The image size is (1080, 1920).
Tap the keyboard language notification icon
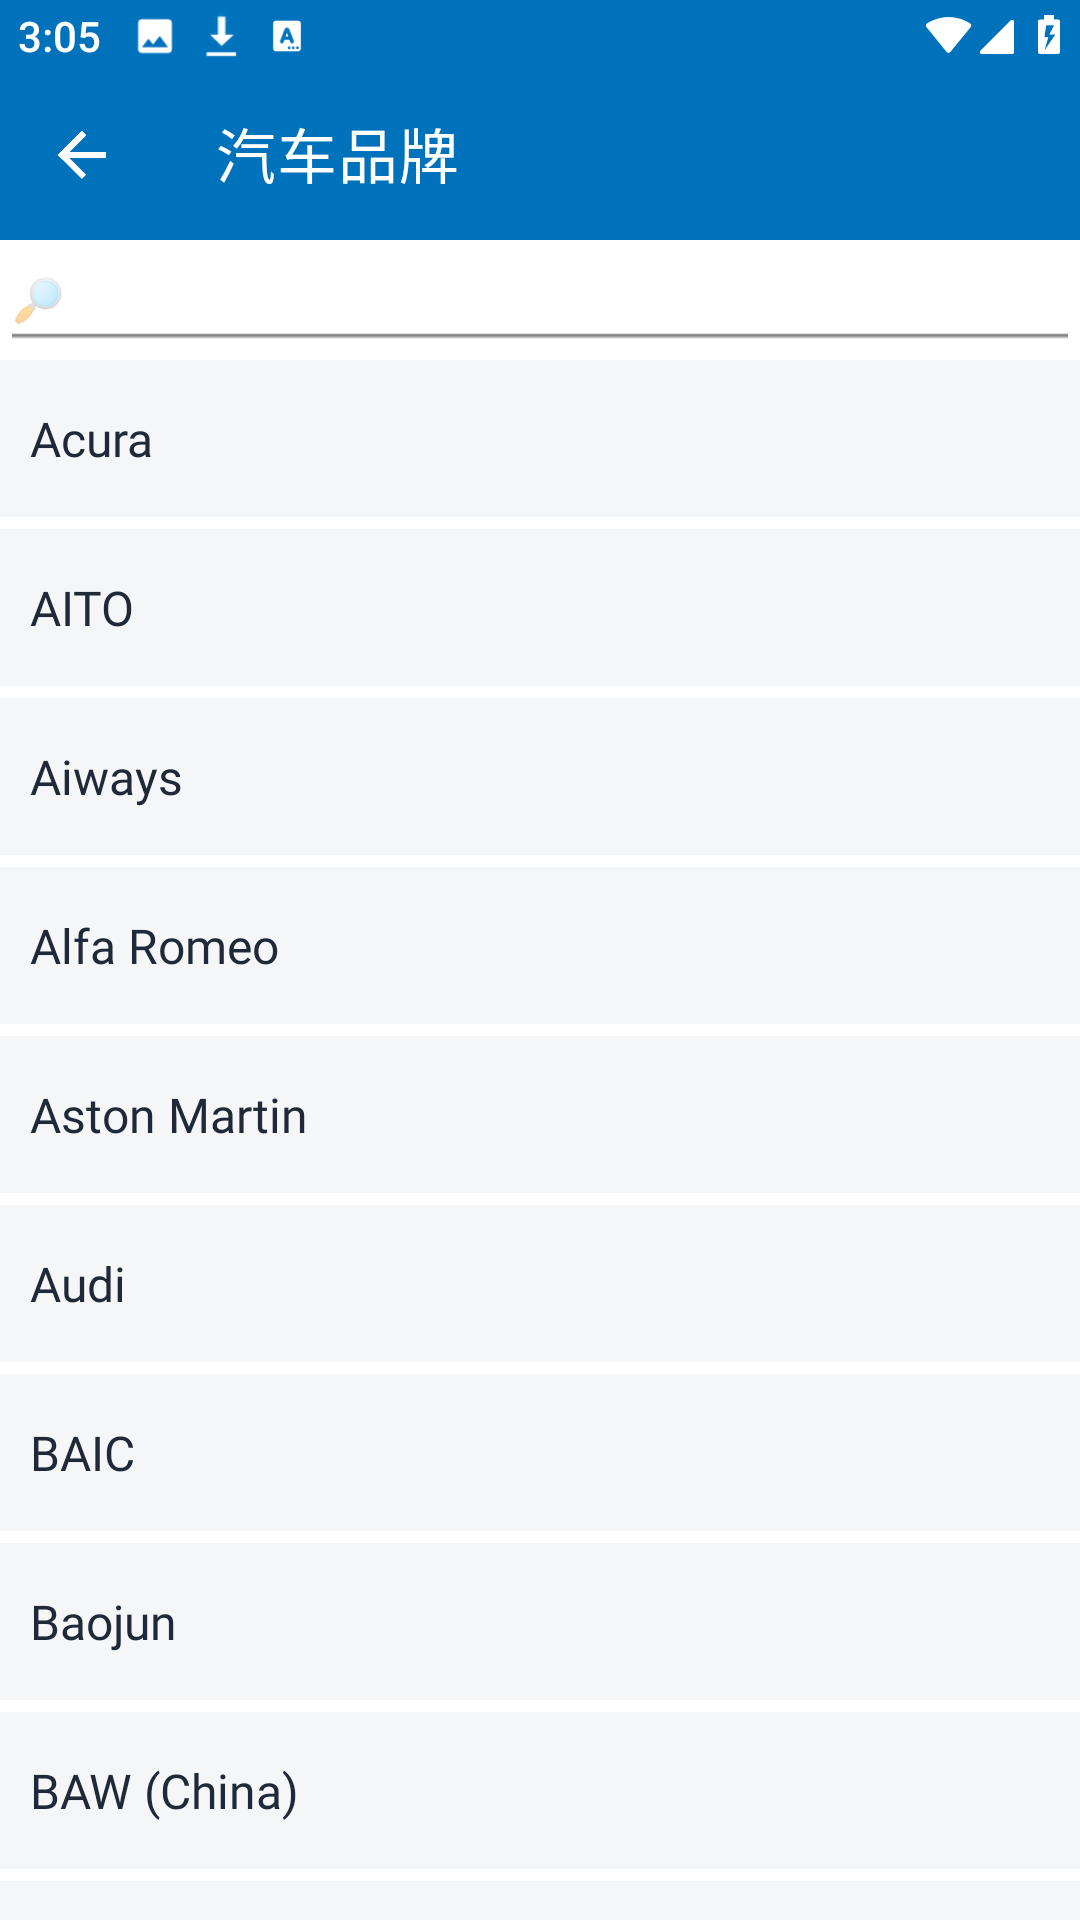click(287, 37)
